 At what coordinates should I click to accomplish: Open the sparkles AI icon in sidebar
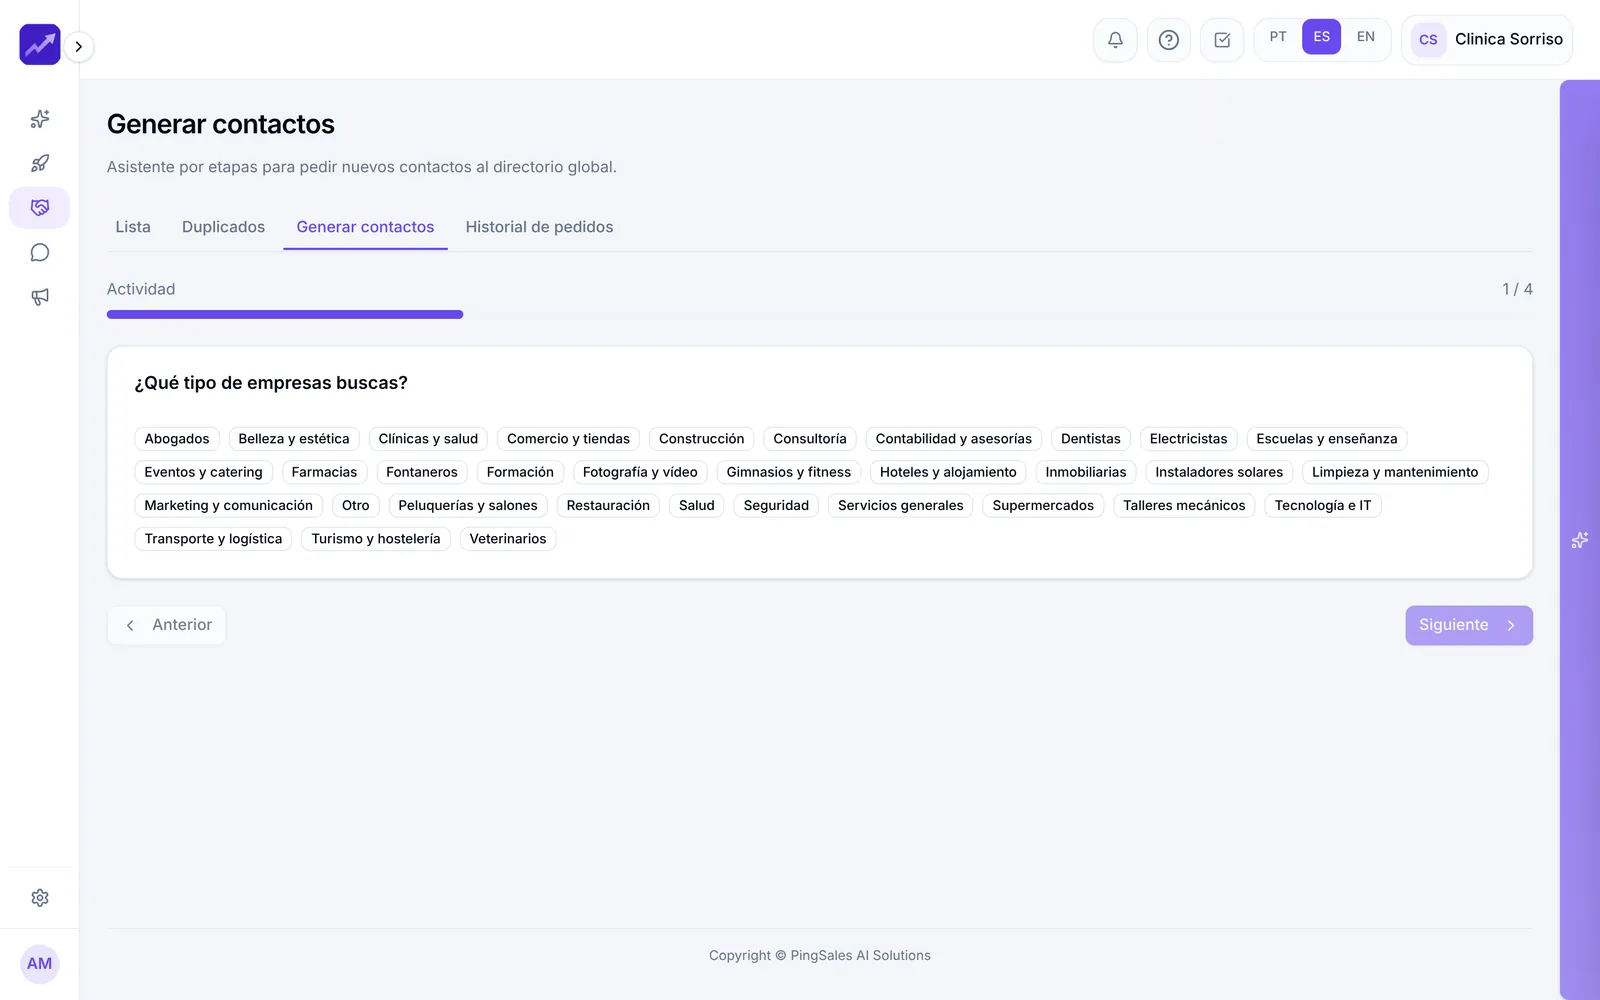40,119
